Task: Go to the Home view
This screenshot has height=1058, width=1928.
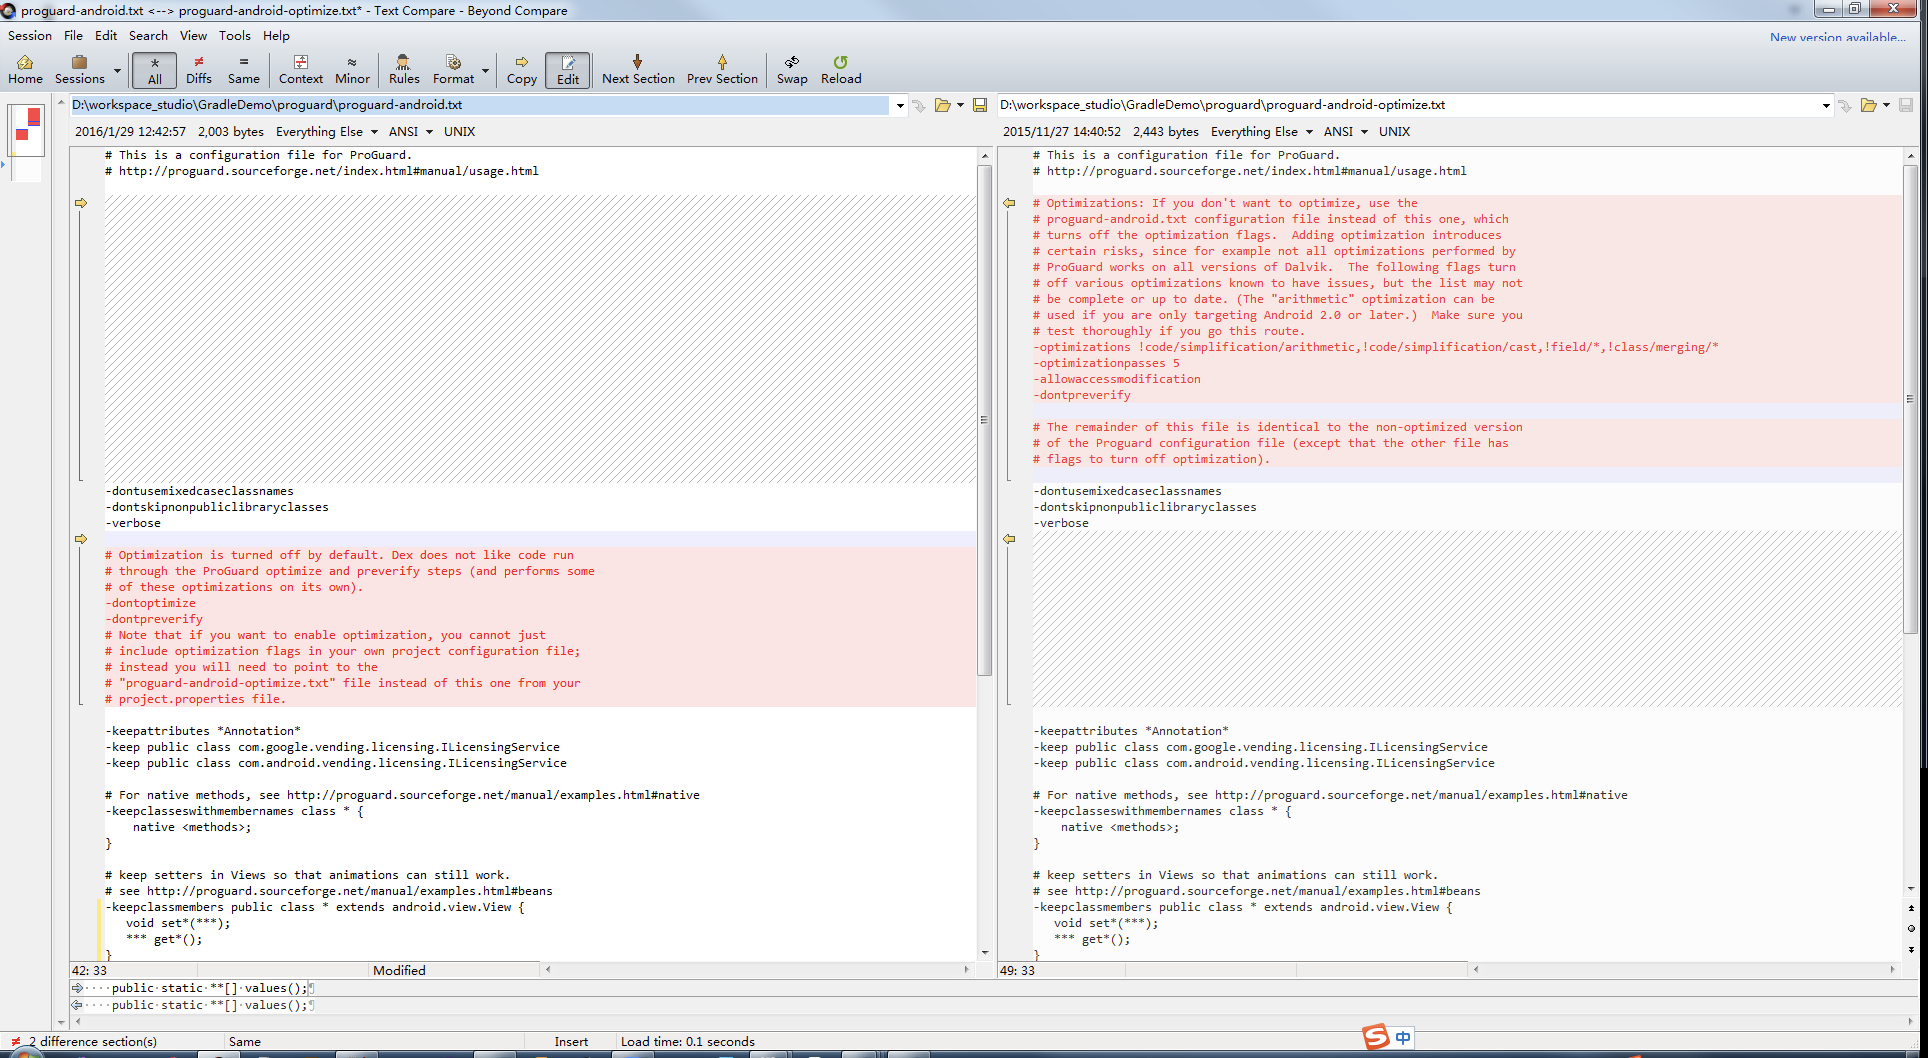Action: 25,70
